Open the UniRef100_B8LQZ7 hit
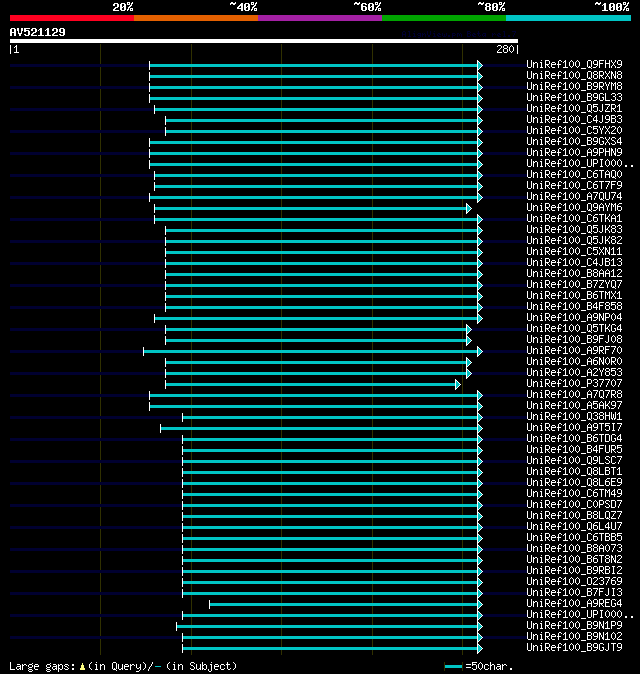 click(x=574, y=516)
